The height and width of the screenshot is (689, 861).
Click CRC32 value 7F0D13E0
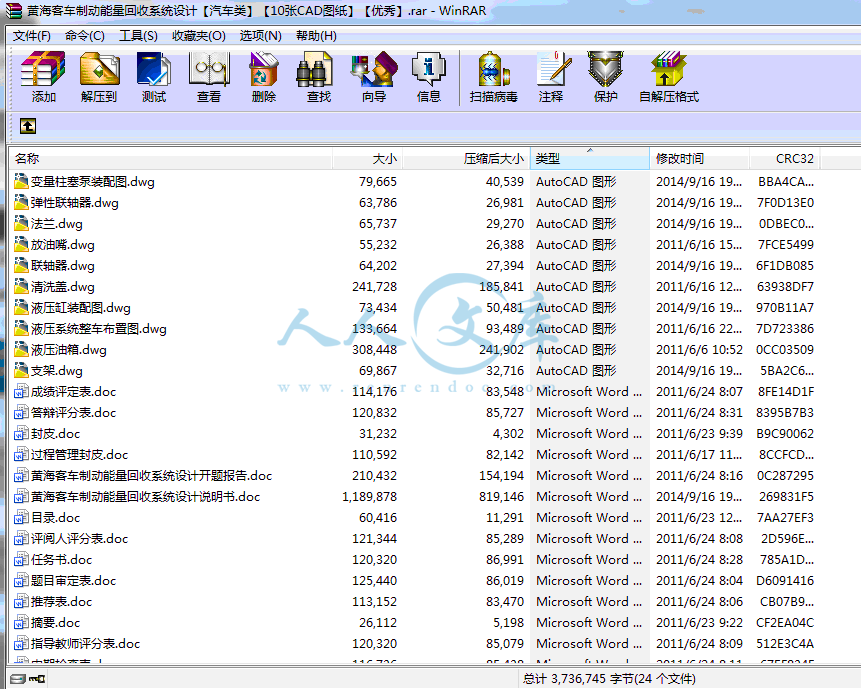785,203
